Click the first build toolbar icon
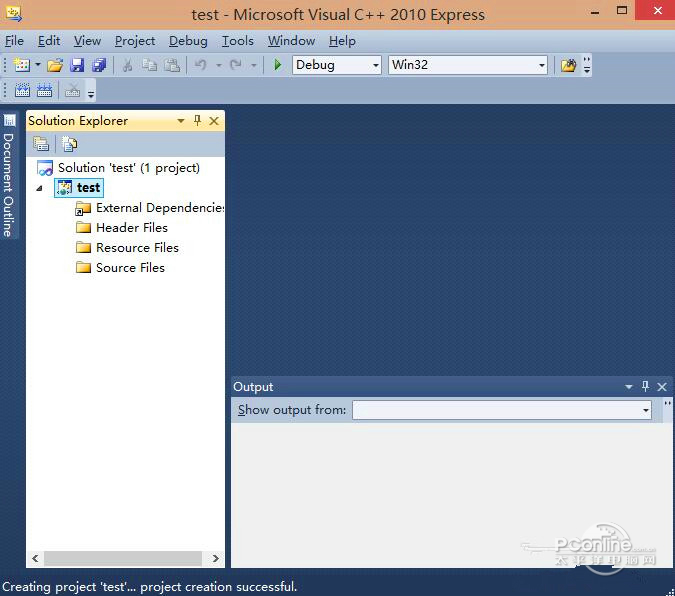Image resolution: width=675 pixels, height=596 pixels. [22, 90]
